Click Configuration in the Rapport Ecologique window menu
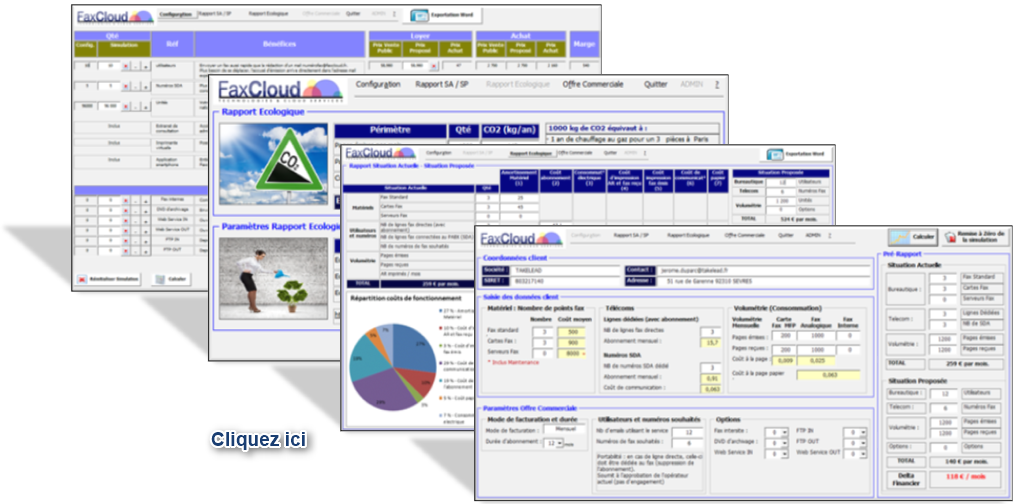This screenshot has width=1016, height=504. [378, 84]
